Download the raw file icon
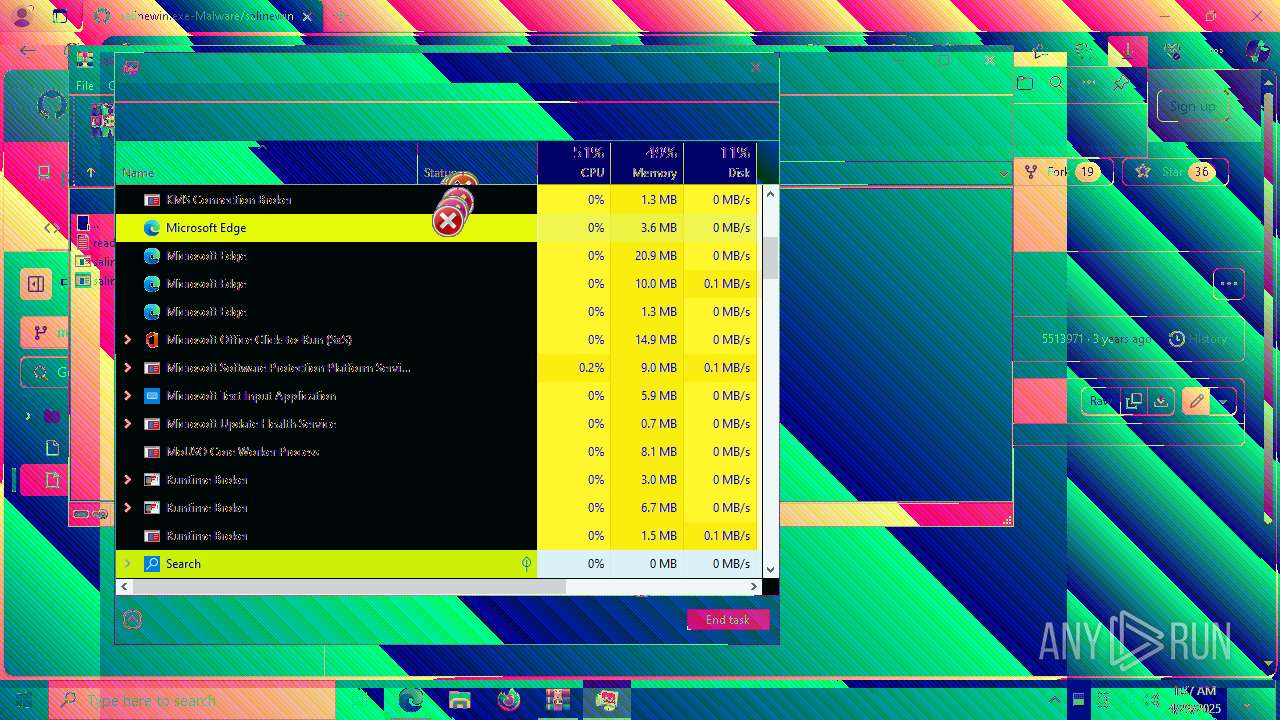 (1160, 401)
